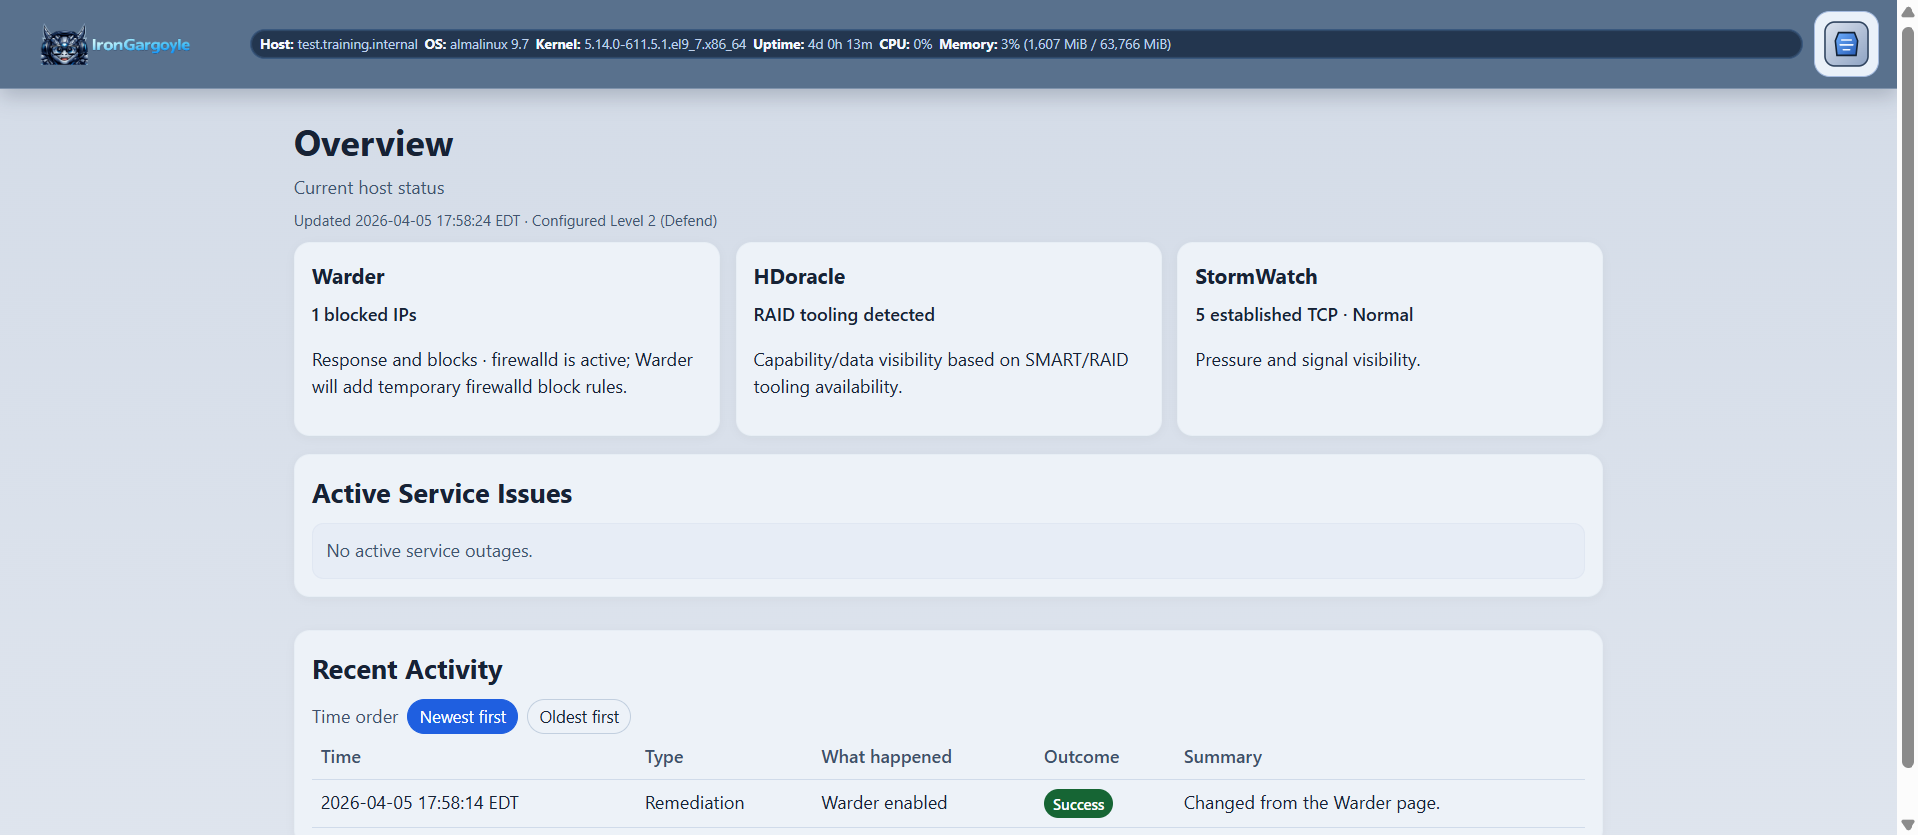Switch time order to Oldest first
The height and width of the screenshot is (835, 1918).
[579, 717]
